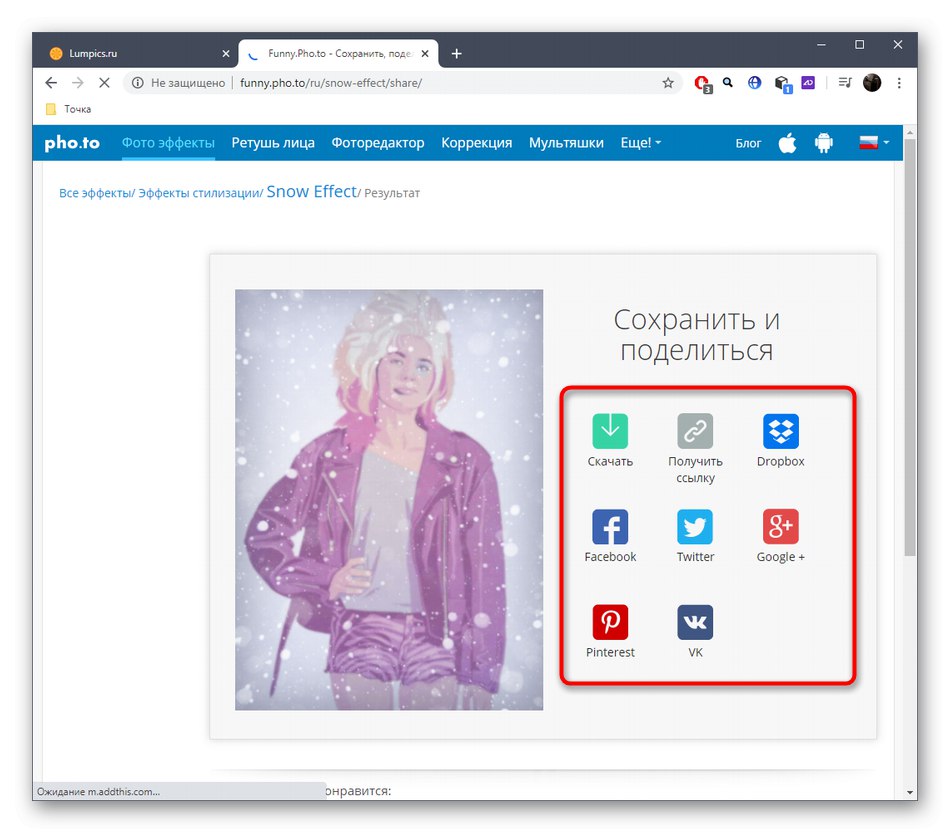This screenshot has width=950, height=833.
Task: Open the Android app link icon
Action: coord(823,143)
